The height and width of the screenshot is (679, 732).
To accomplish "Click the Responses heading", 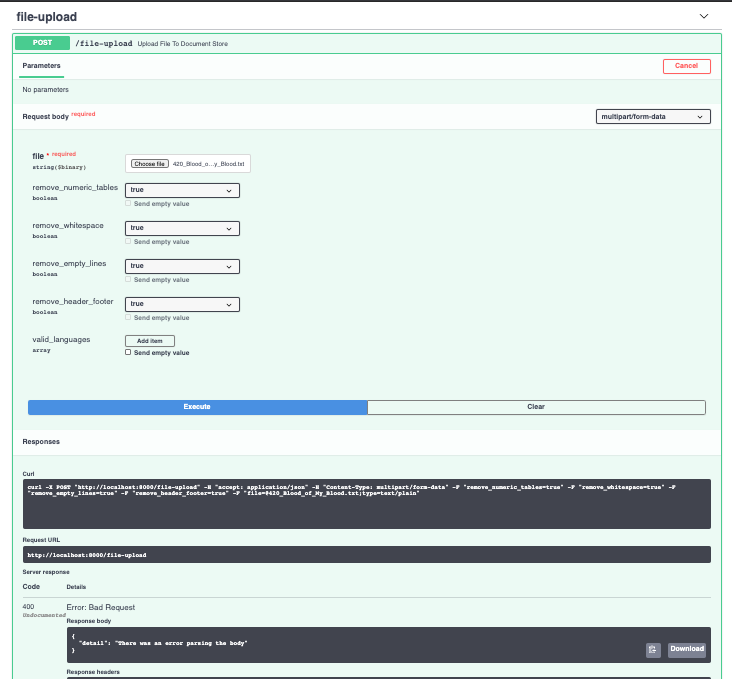I will (x=41, y=442).
